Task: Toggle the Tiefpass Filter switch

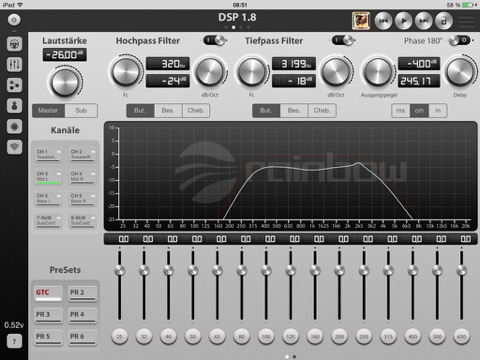Action: [x=343, y=40]
